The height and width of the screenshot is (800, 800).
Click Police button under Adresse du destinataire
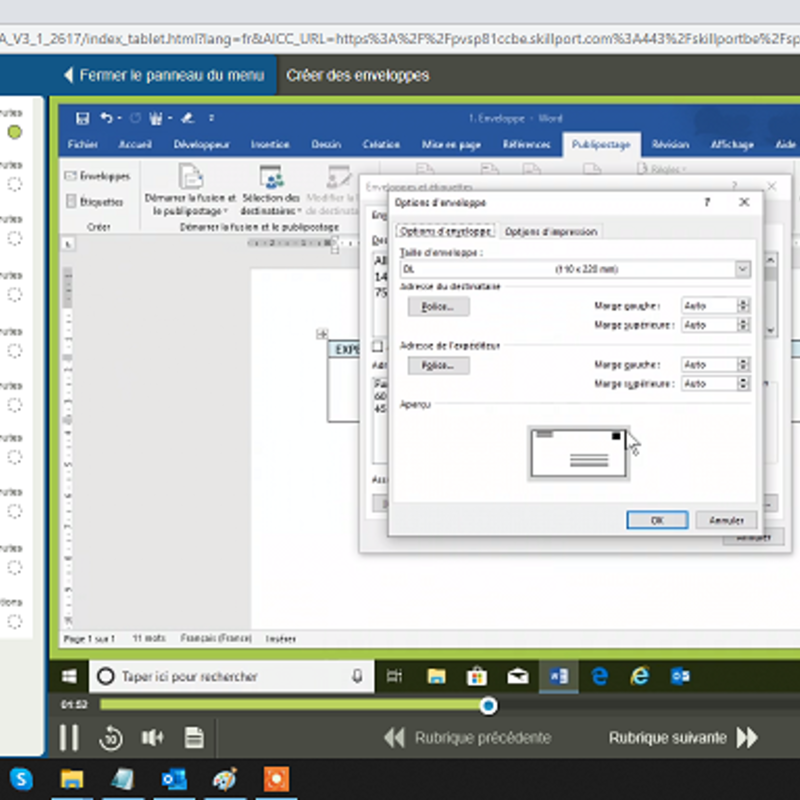click(x=438, y=307)
